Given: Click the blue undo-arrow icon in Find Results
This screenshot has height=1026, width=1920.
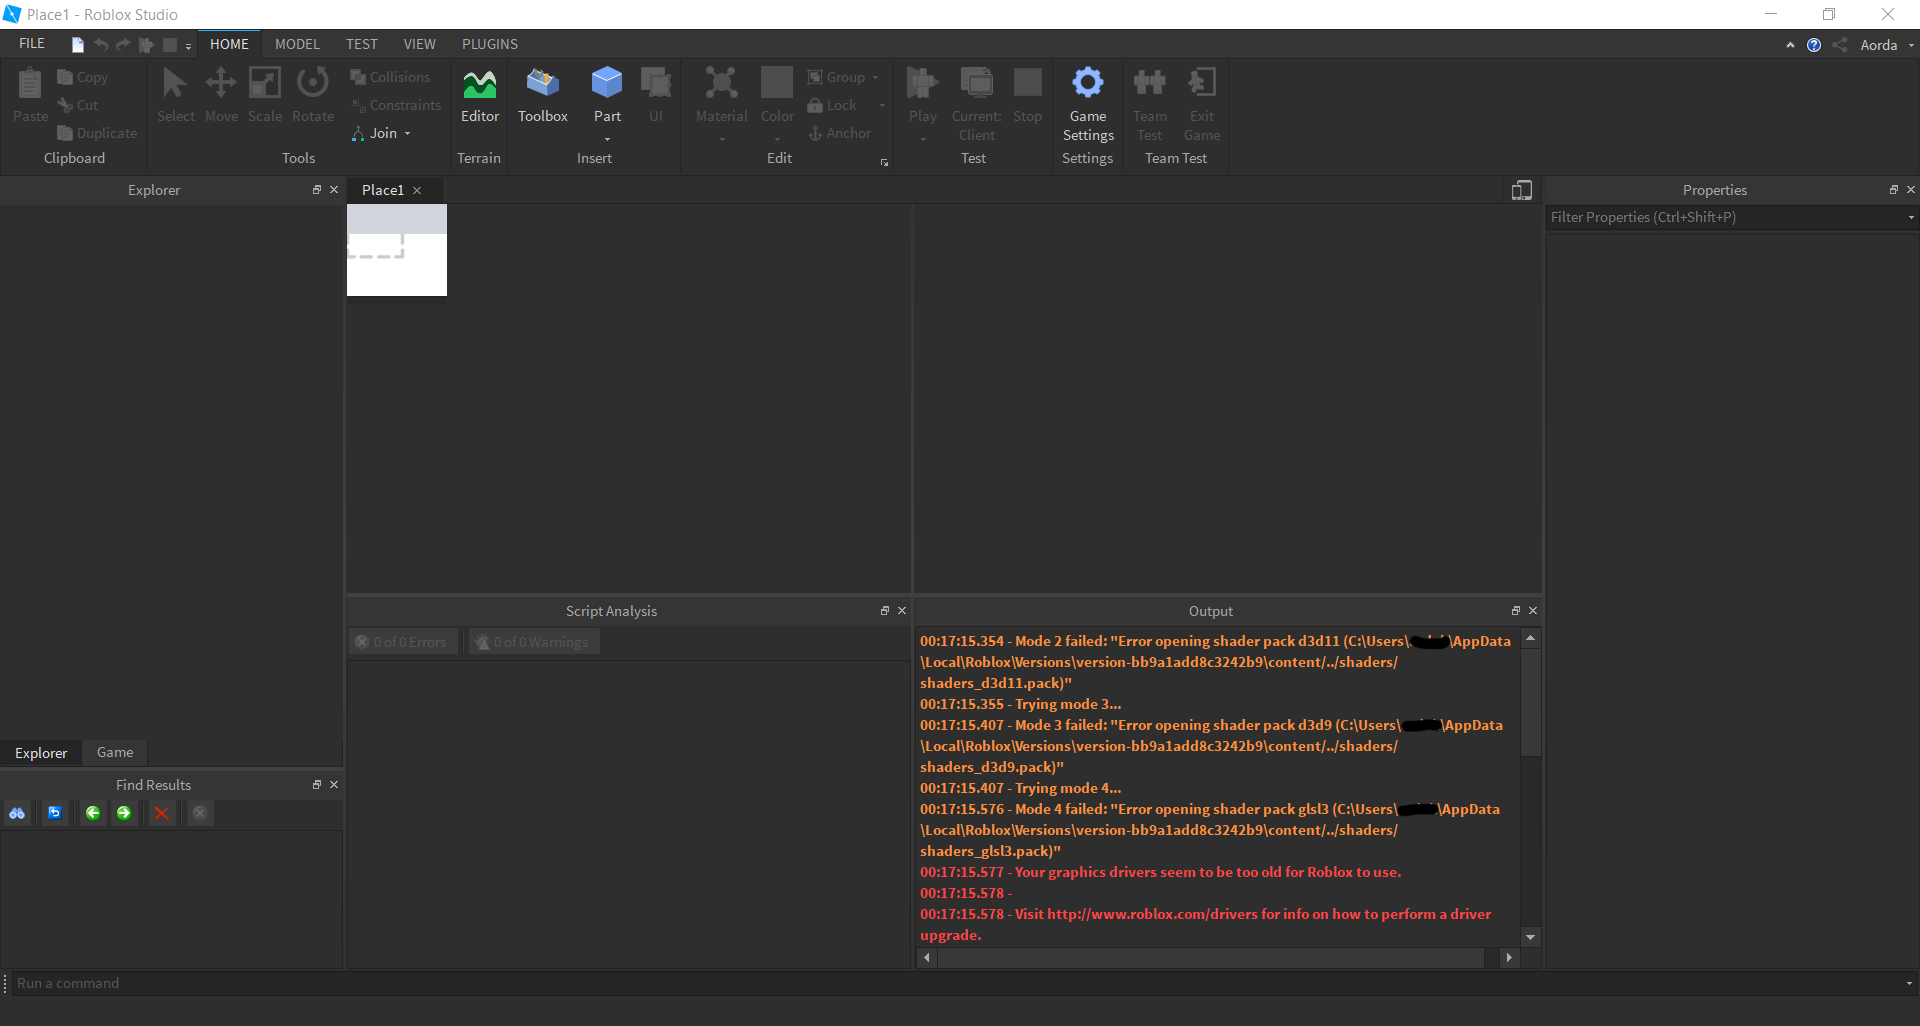Looking at the screenshot, I should (55, 813).
